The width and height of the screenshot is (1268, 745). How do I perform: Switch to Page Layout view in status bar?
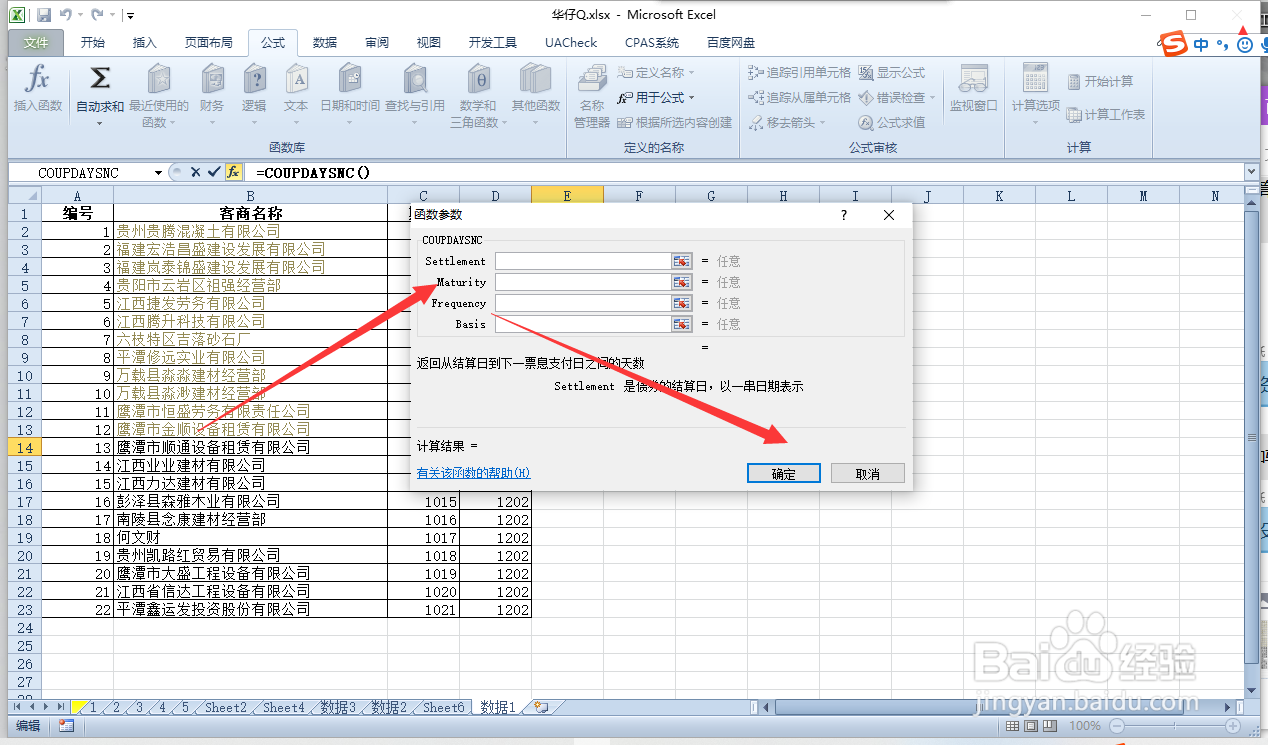1033,726
